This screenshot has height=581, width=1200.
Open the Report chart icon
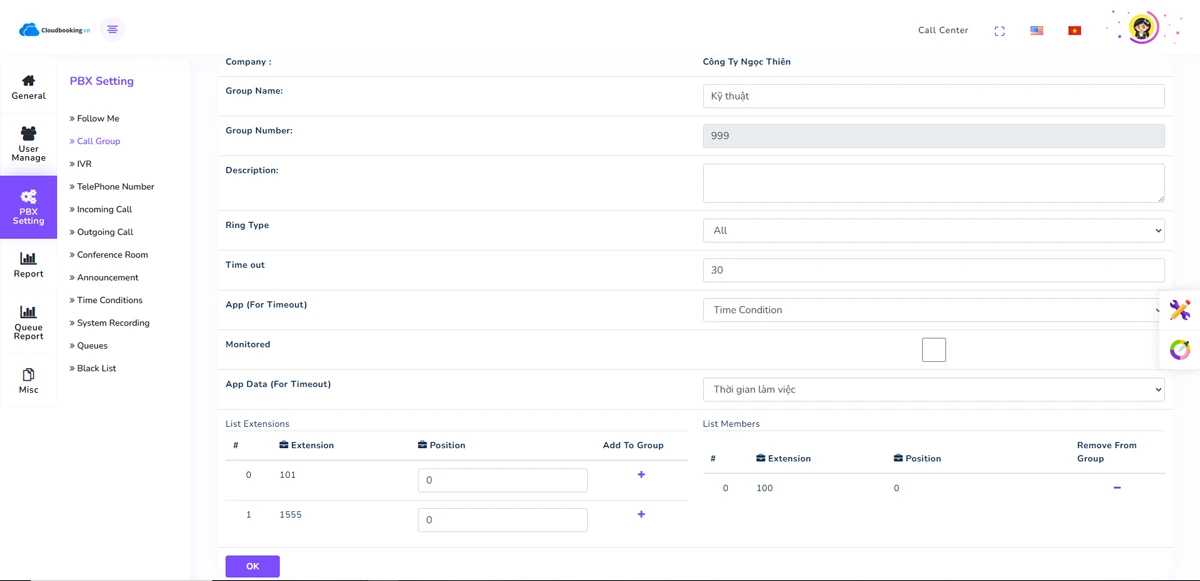28,265
